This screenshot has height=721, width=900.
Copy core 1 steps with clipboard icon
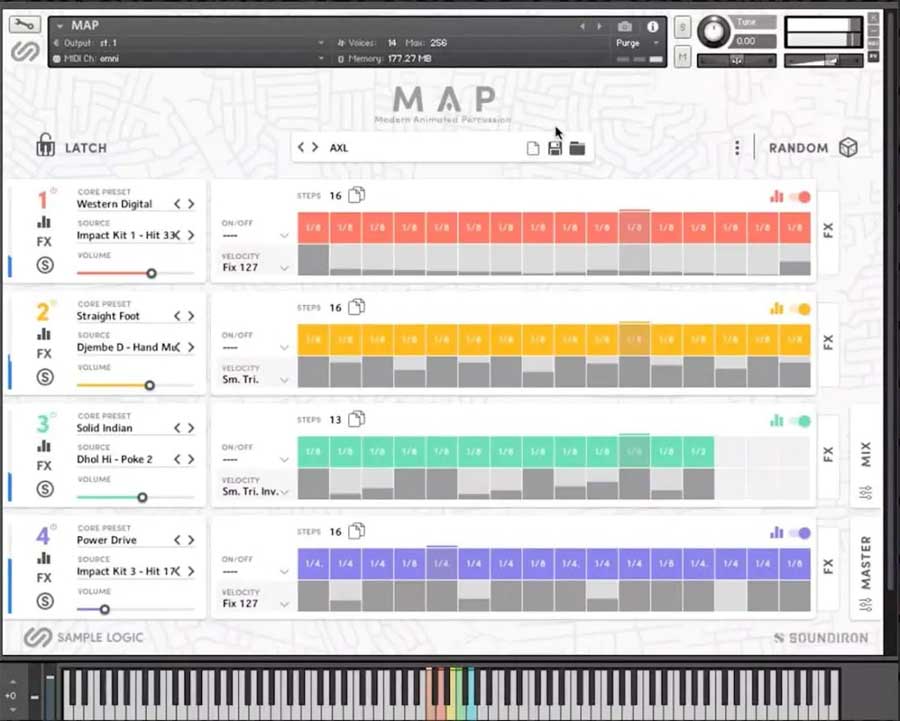[x=356, y=195]
